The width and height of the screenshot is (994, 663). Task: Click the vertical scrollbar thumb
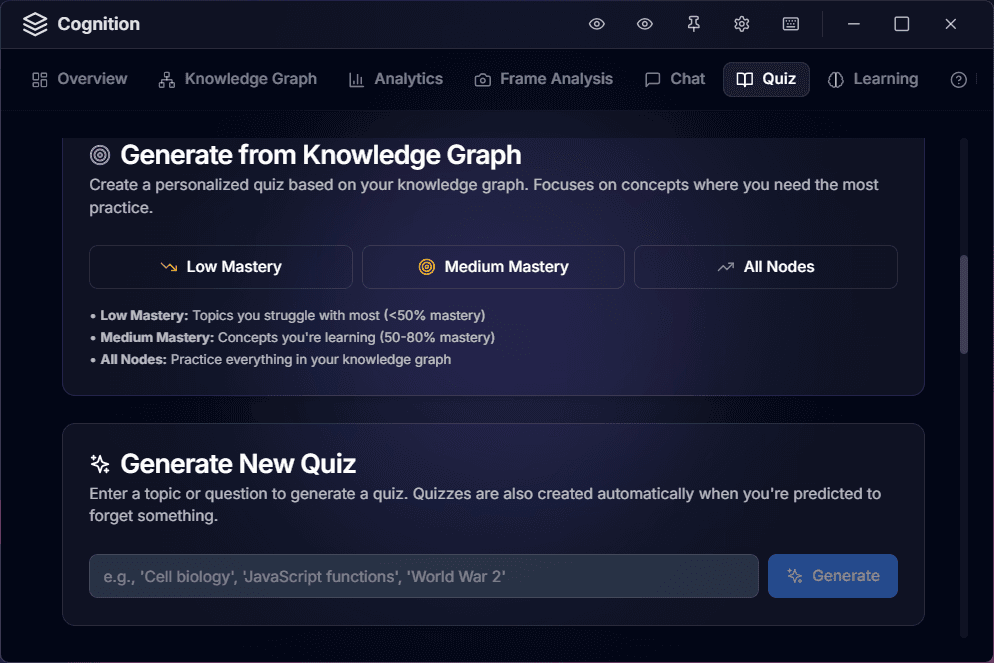point(964,304)
